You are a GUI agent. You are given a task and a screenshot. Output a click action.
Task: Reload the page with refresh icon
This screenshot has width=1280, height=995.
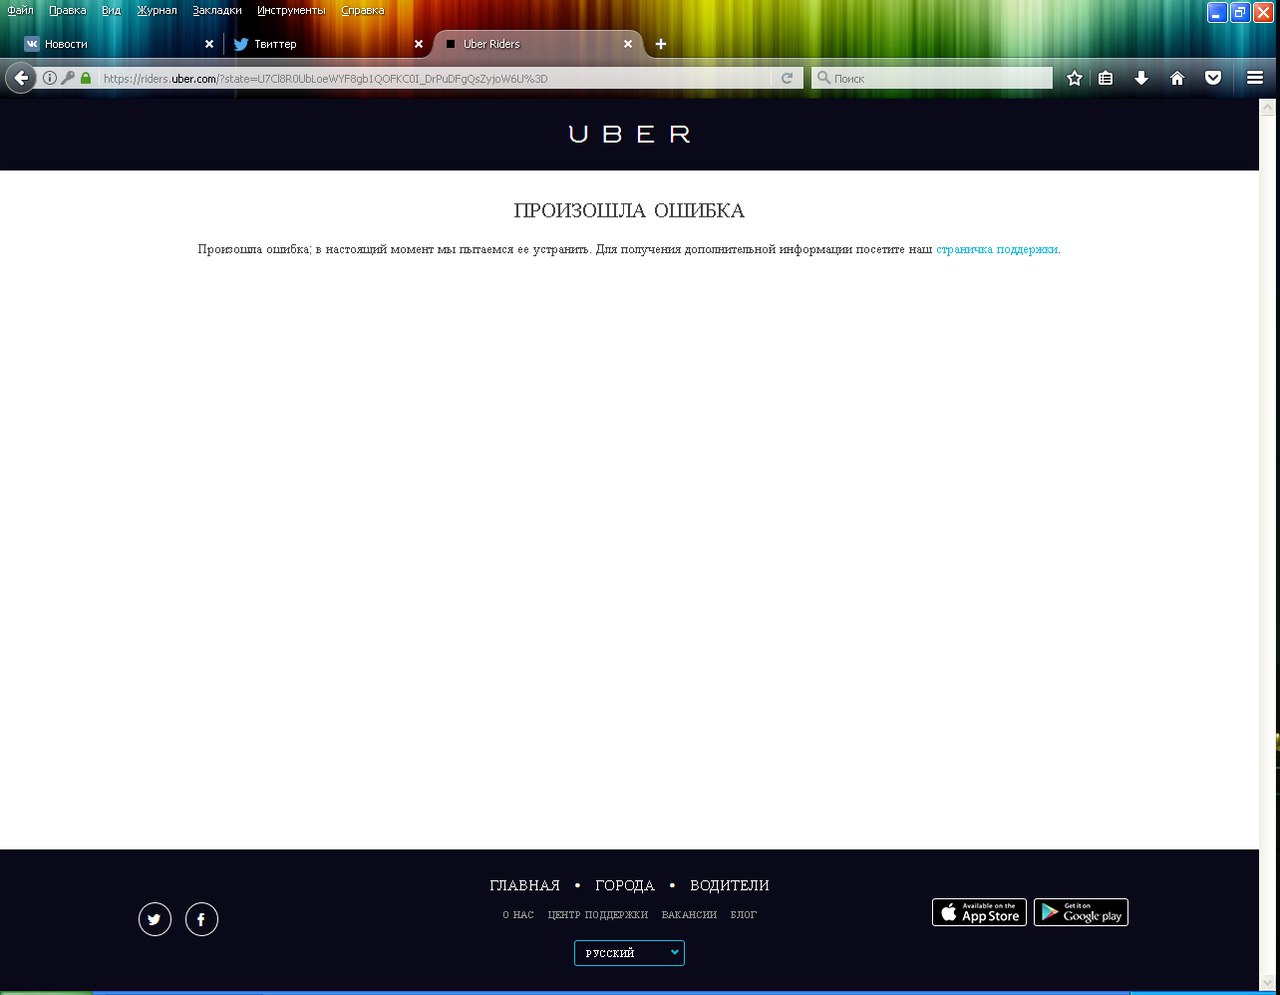(x=787, y=78)
